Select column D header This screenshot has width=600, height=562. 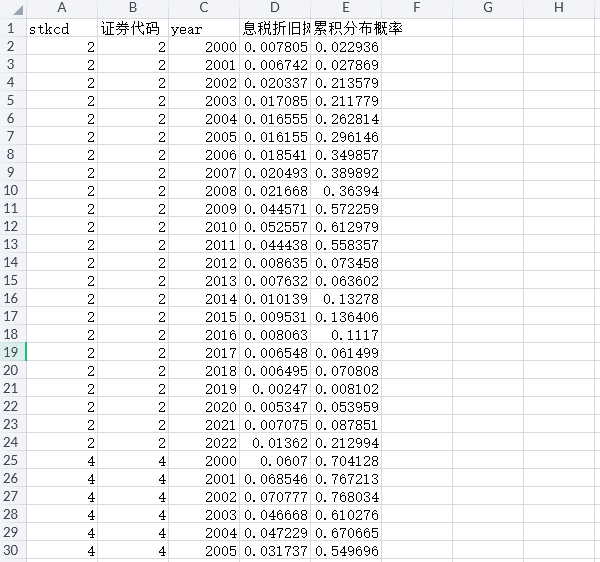click(x=275, y=7)
